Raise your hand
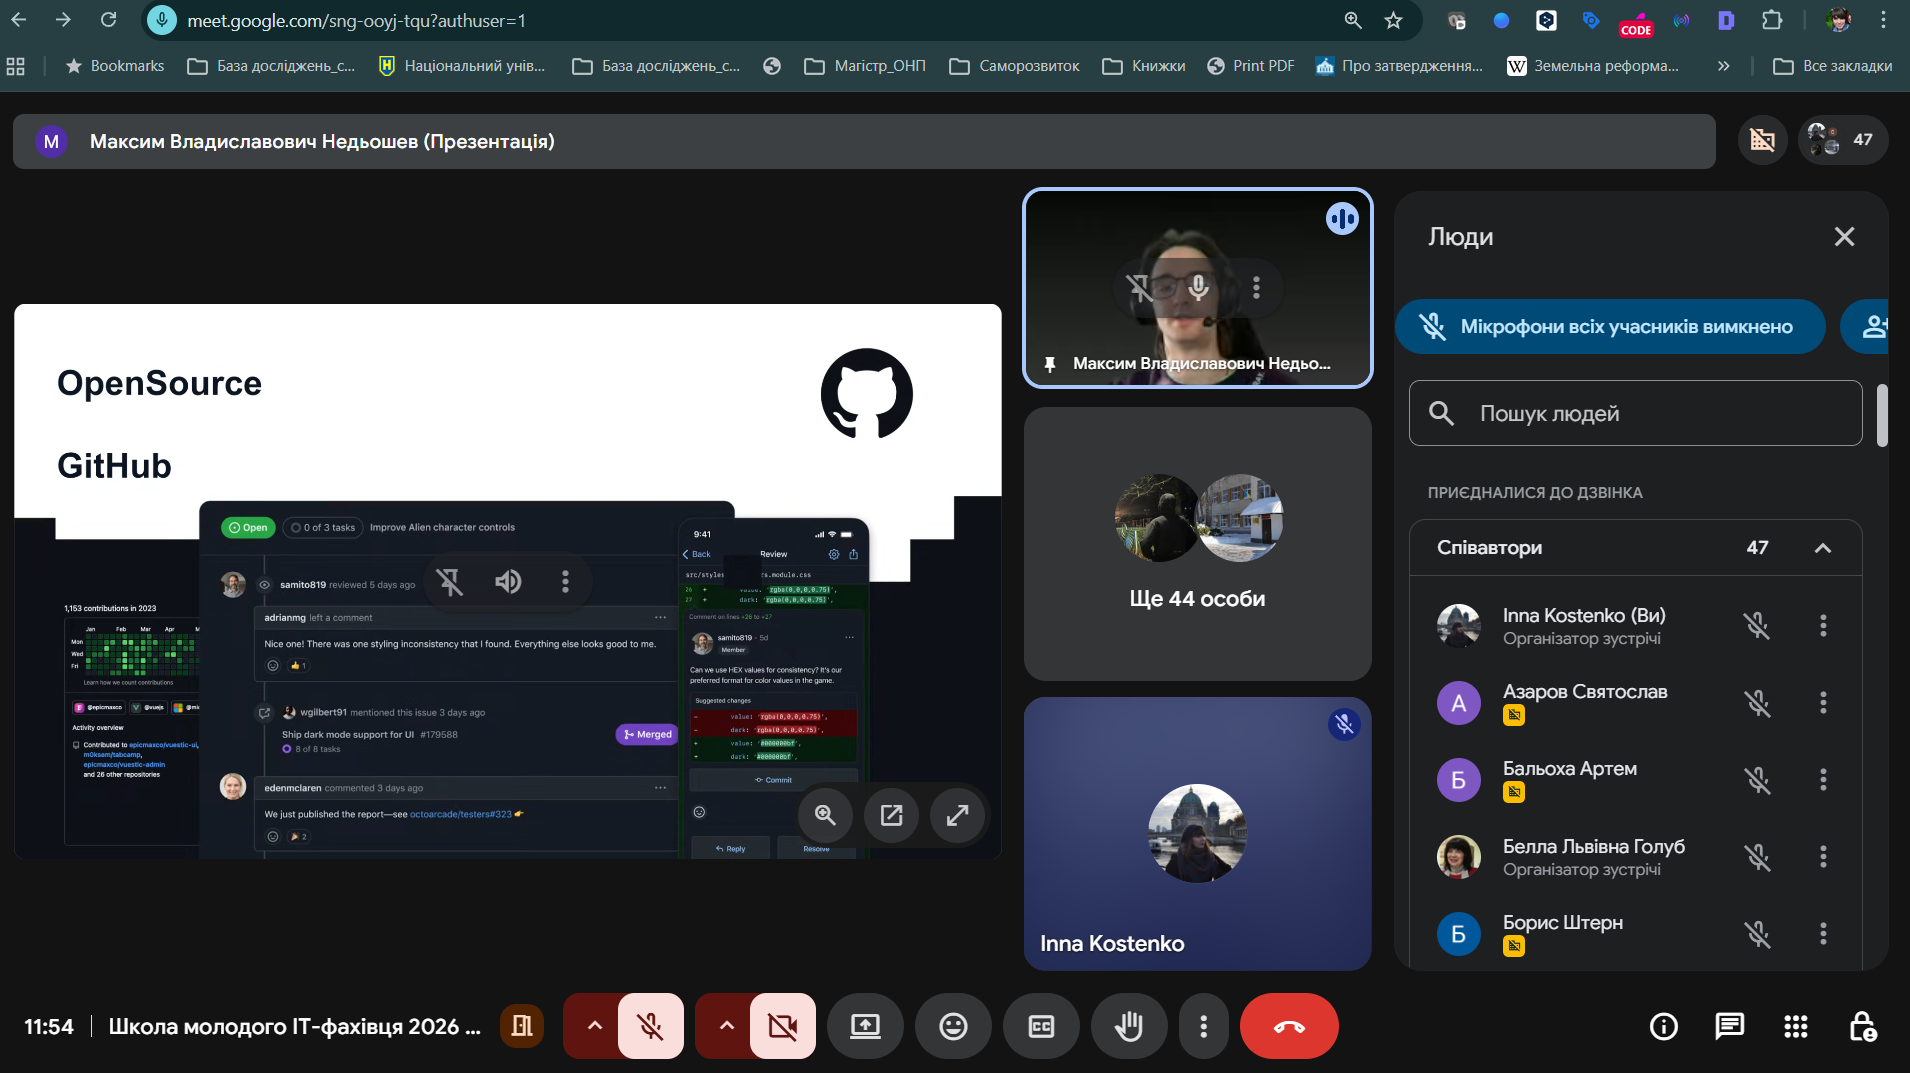 (x=1129, y=1026)
